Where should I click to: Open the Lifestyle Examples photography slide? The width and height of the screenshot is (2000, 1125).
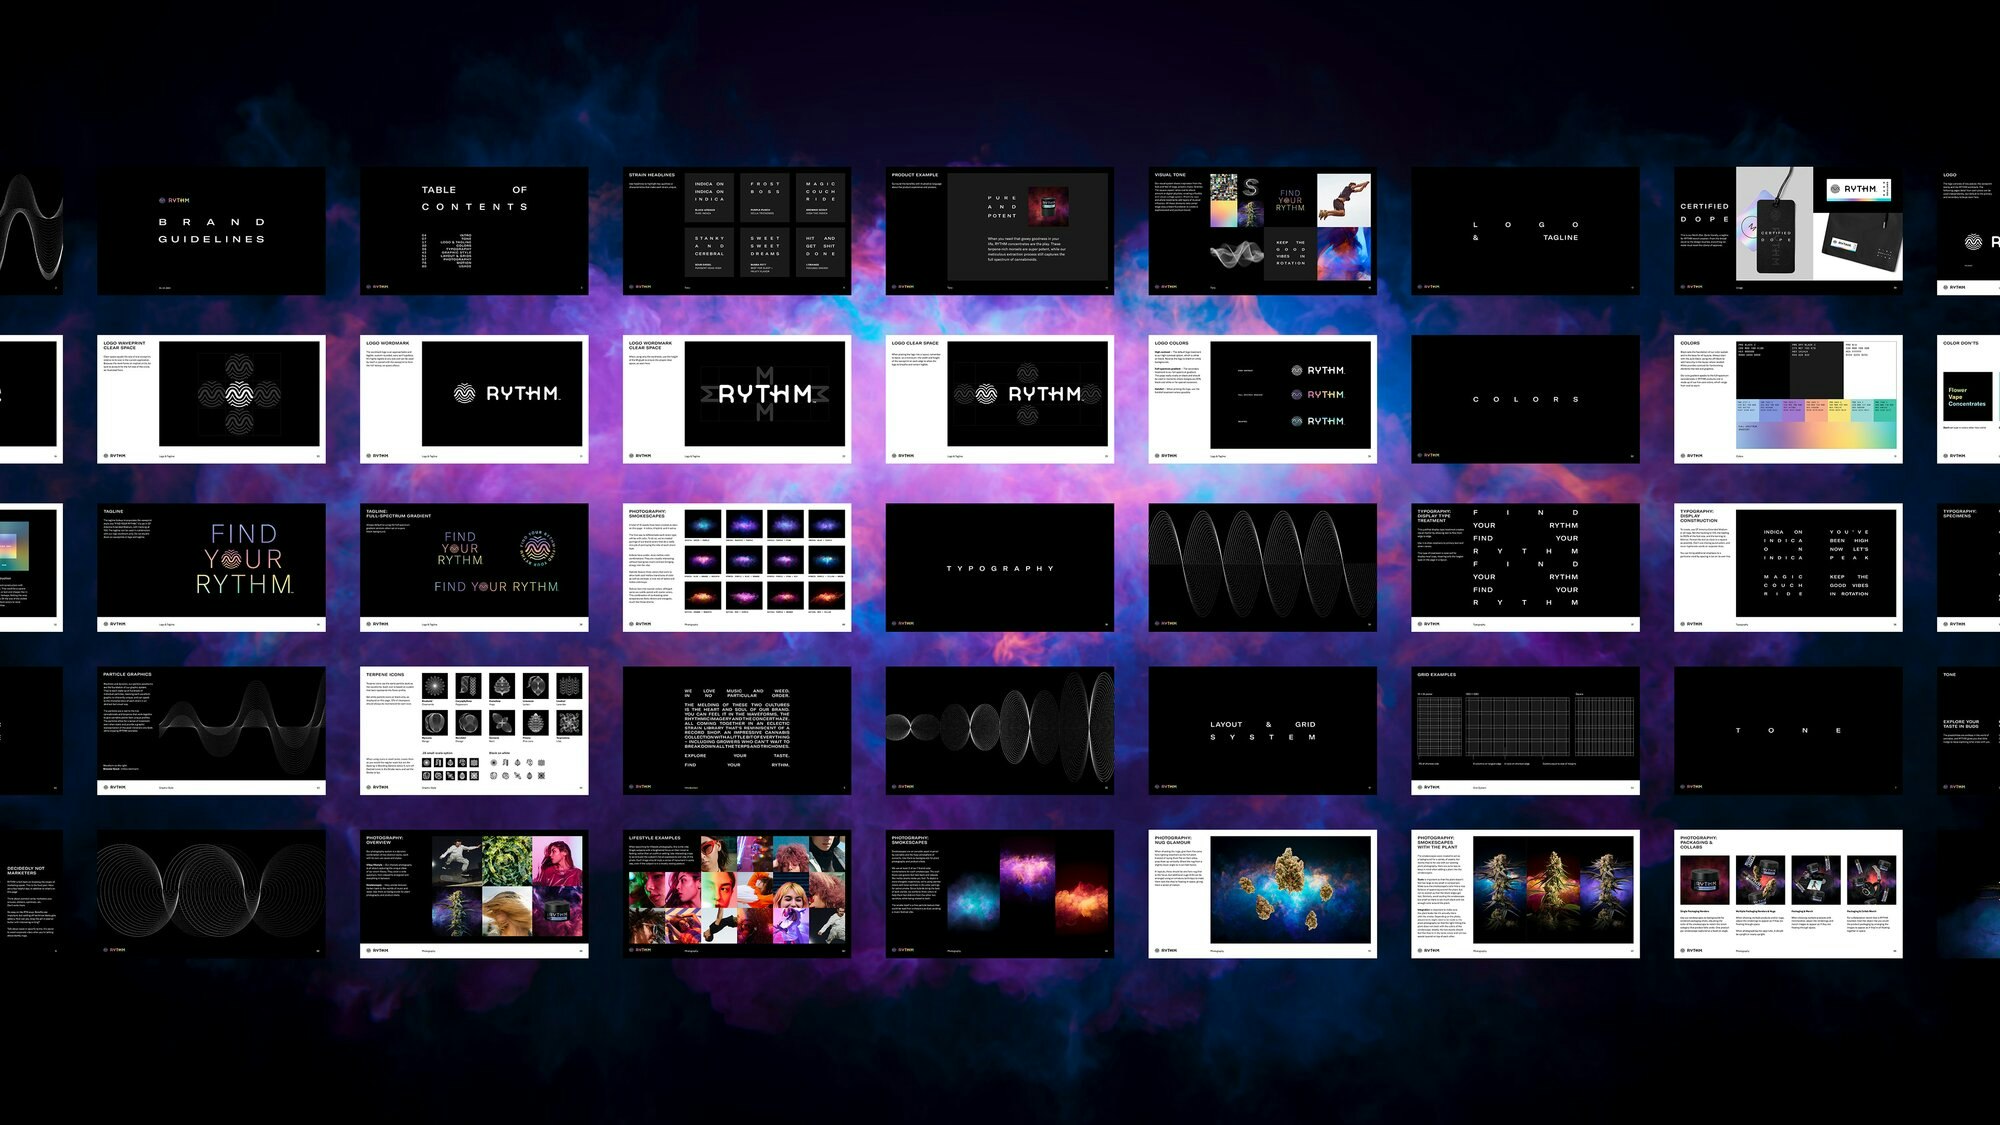(737, 893)
